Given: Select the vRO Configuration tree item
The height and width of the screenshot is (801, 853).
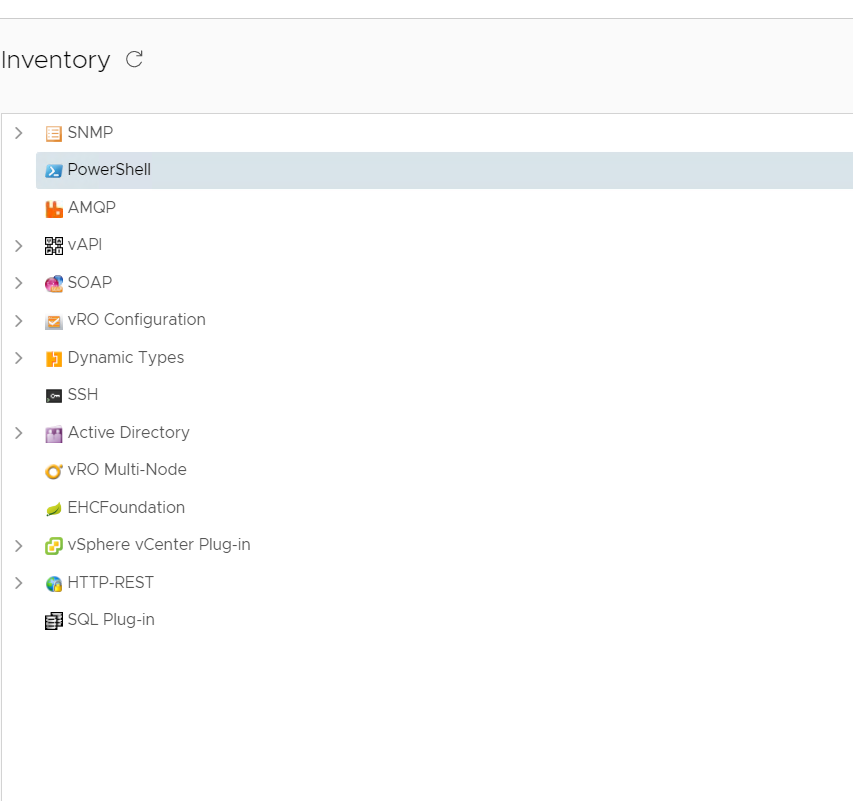Looking at the screenshot, I should (x=139, y=320).
